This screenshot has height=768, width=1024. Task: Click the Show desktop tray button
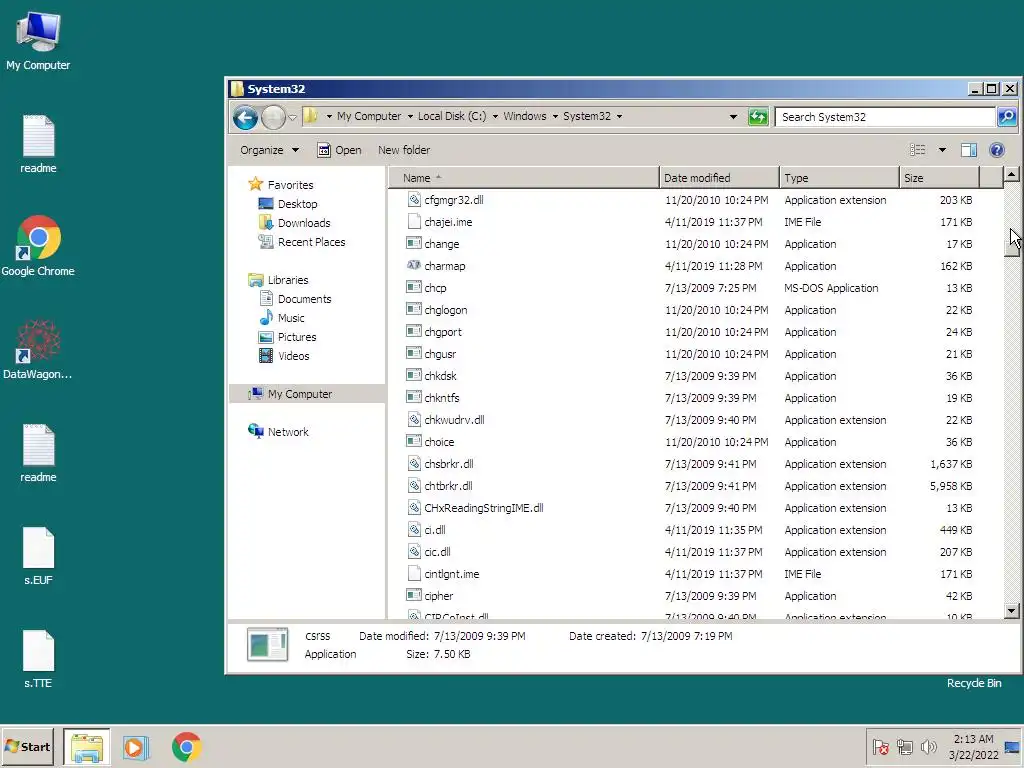[x=1013, y=747]
